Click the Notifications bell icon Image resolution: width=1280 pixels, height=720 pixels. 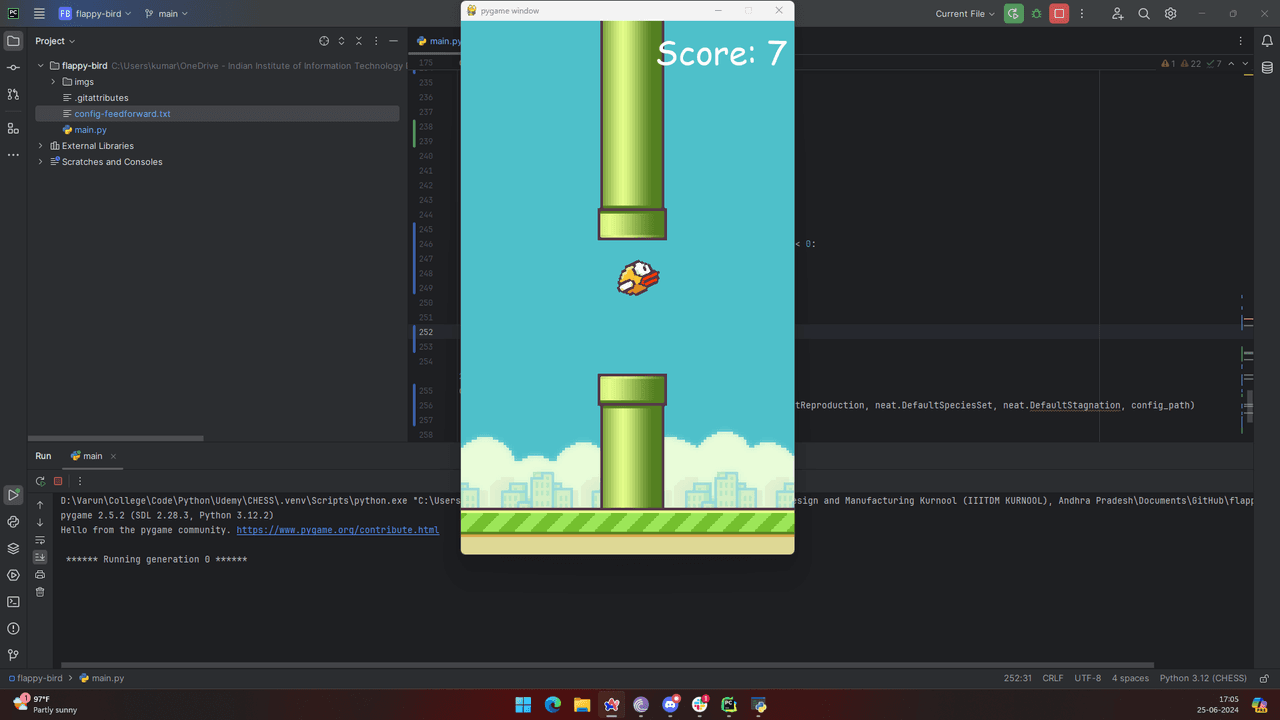click(1267, 41)
